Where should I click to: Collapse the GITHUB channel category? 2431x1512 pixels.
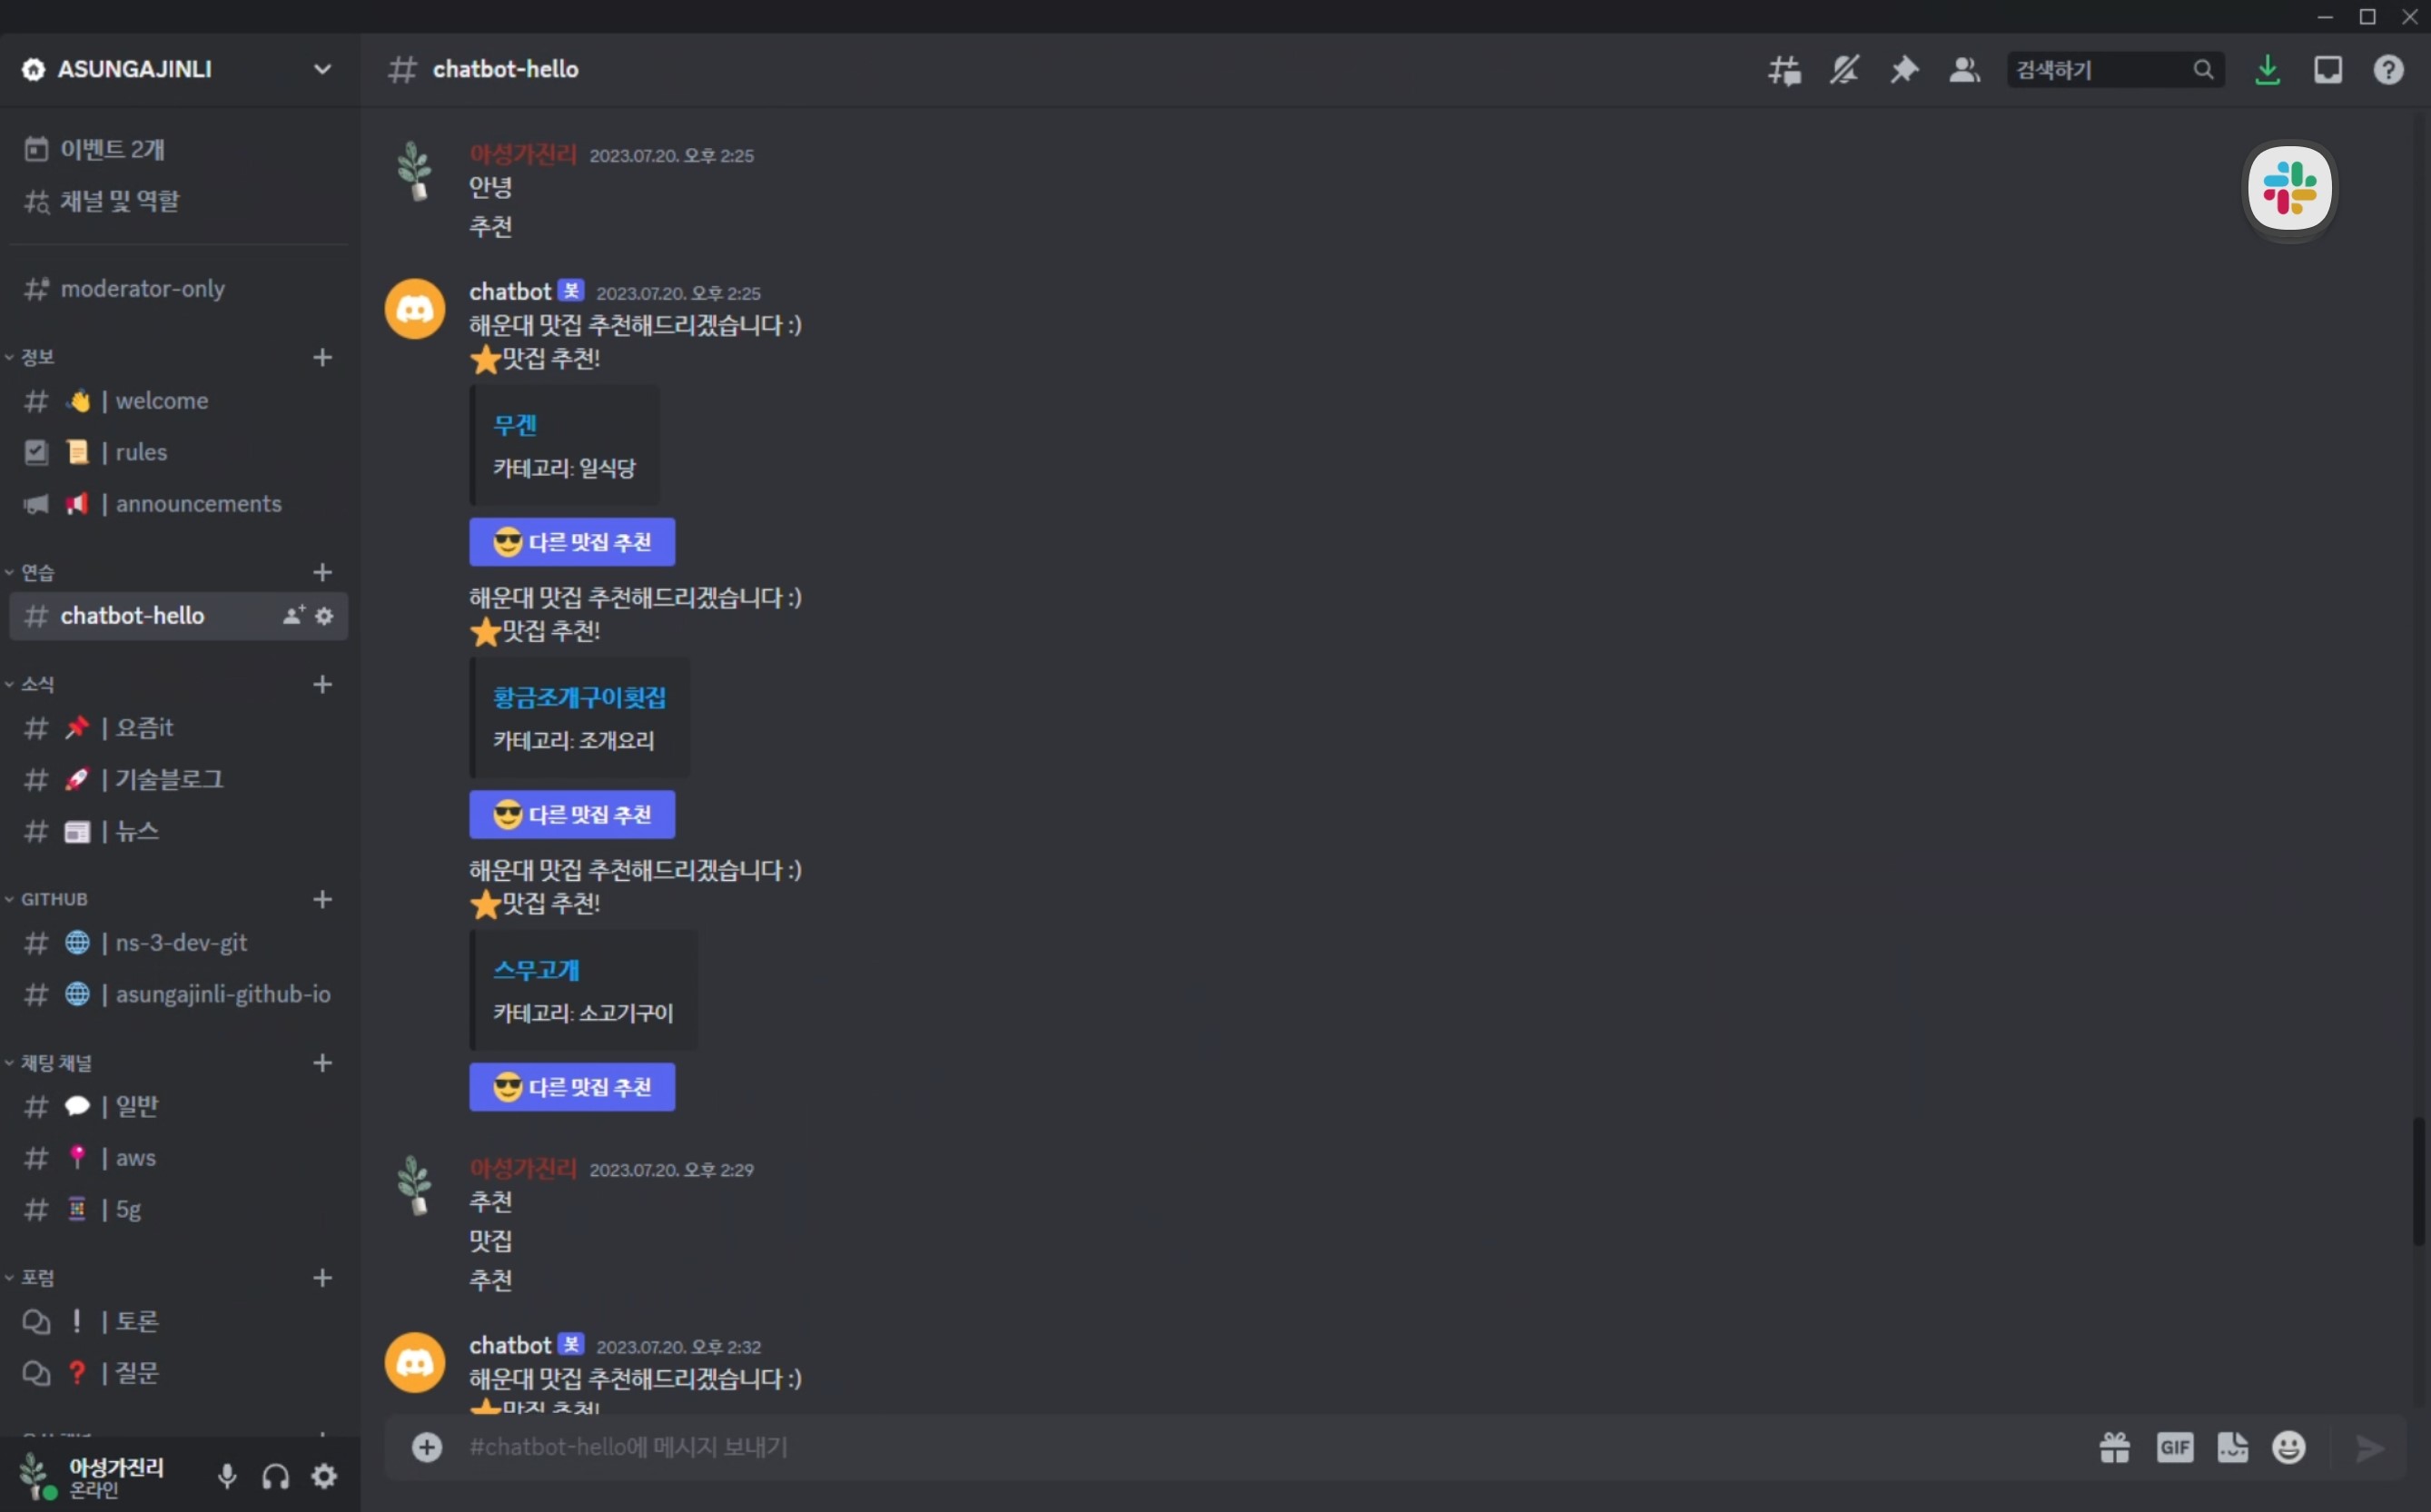point(54,899)
